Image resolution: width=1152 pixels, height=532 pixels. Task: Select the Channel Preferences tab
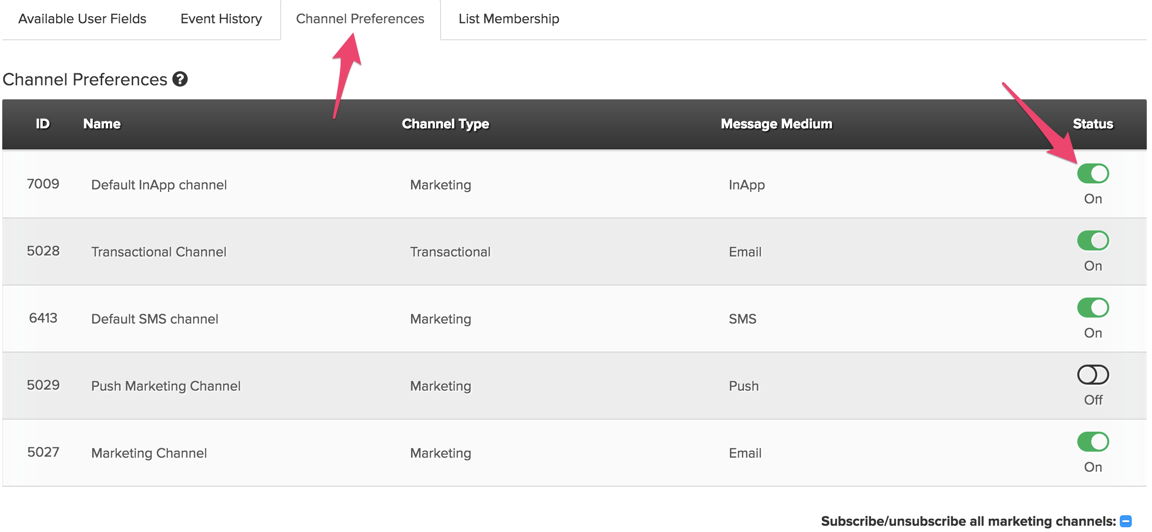pyautogui.click(x=360, y=19)
